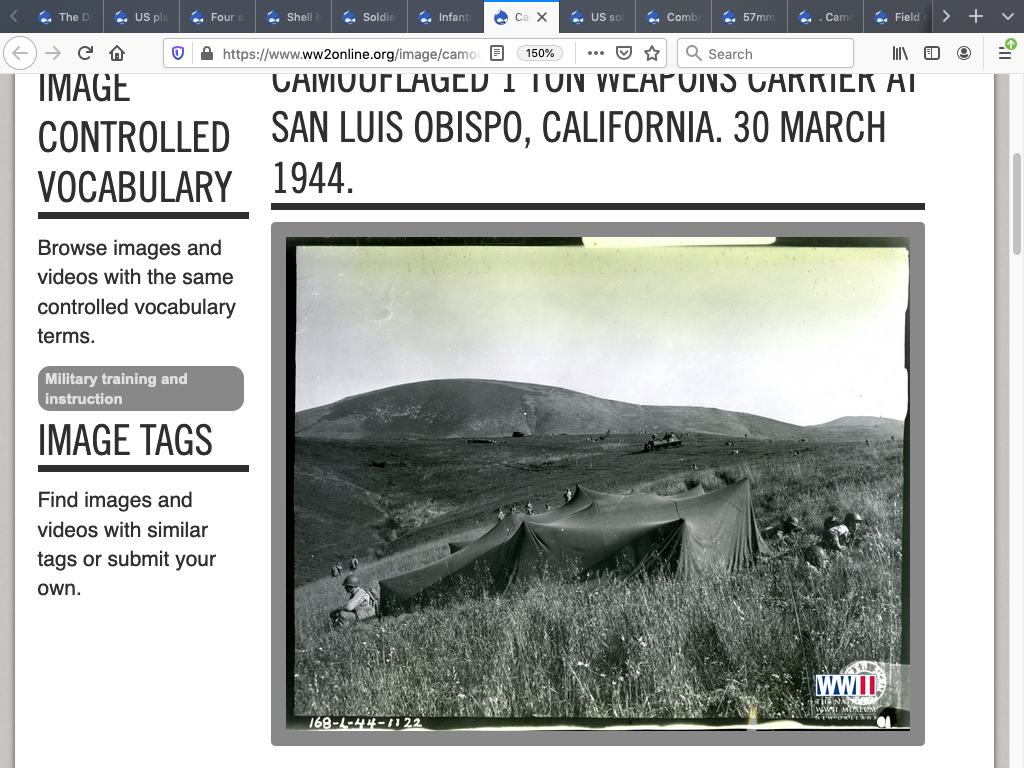Screen dimensions: 1024x768
Task: Reload the current page
Action: (x=86, y=53)
